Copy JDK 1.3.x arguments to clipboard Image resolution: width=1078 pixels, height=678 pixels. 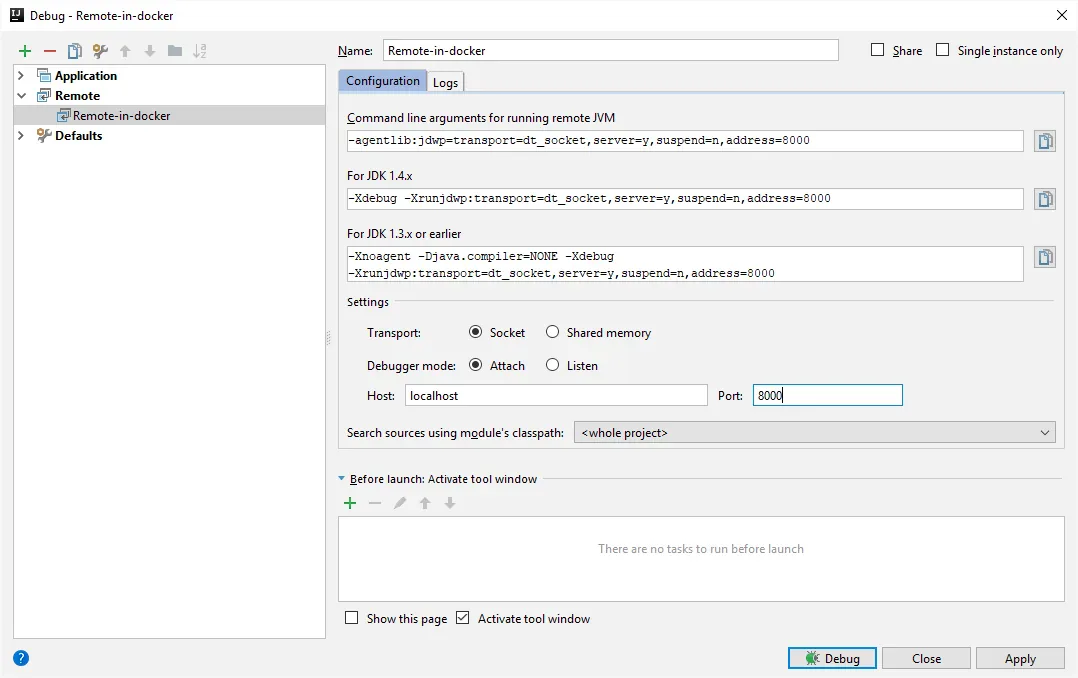[x=1044, y=257]
